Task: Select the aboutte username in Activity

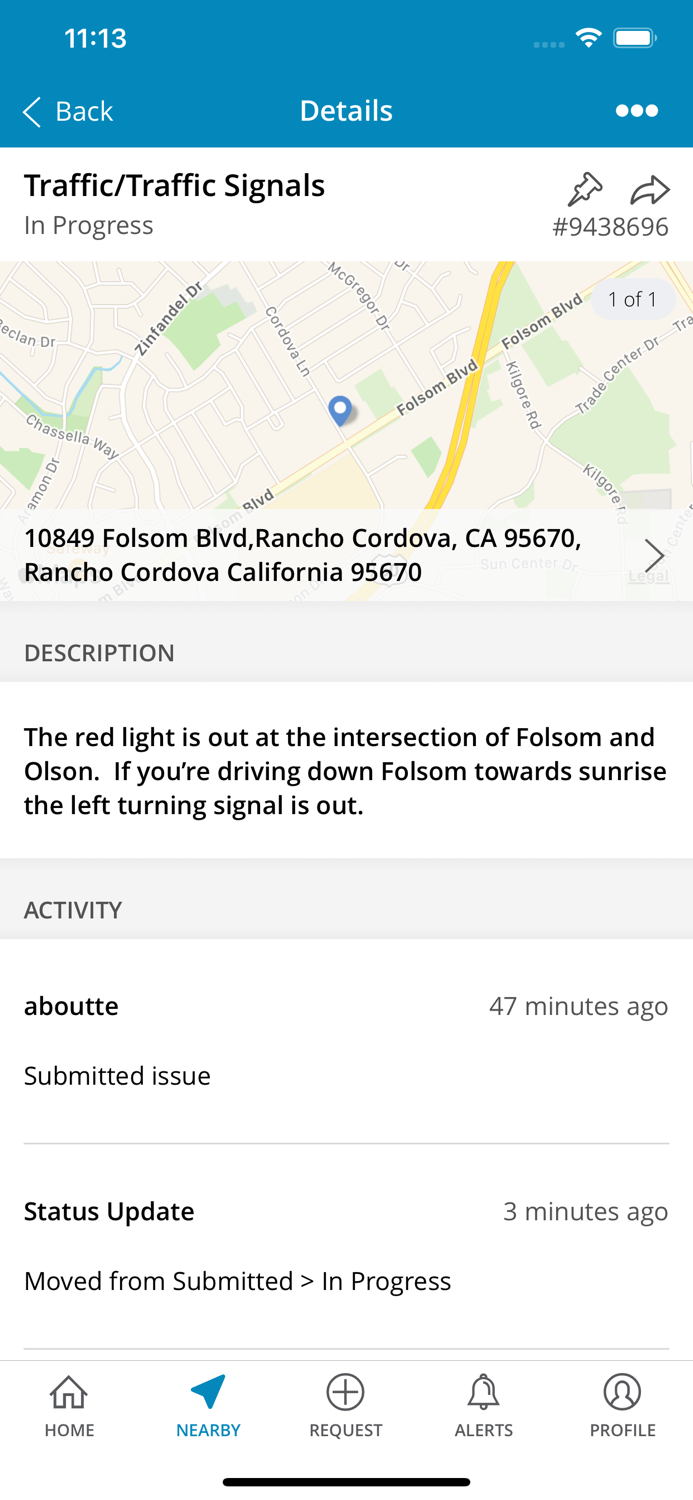Action: [71, 1006]
